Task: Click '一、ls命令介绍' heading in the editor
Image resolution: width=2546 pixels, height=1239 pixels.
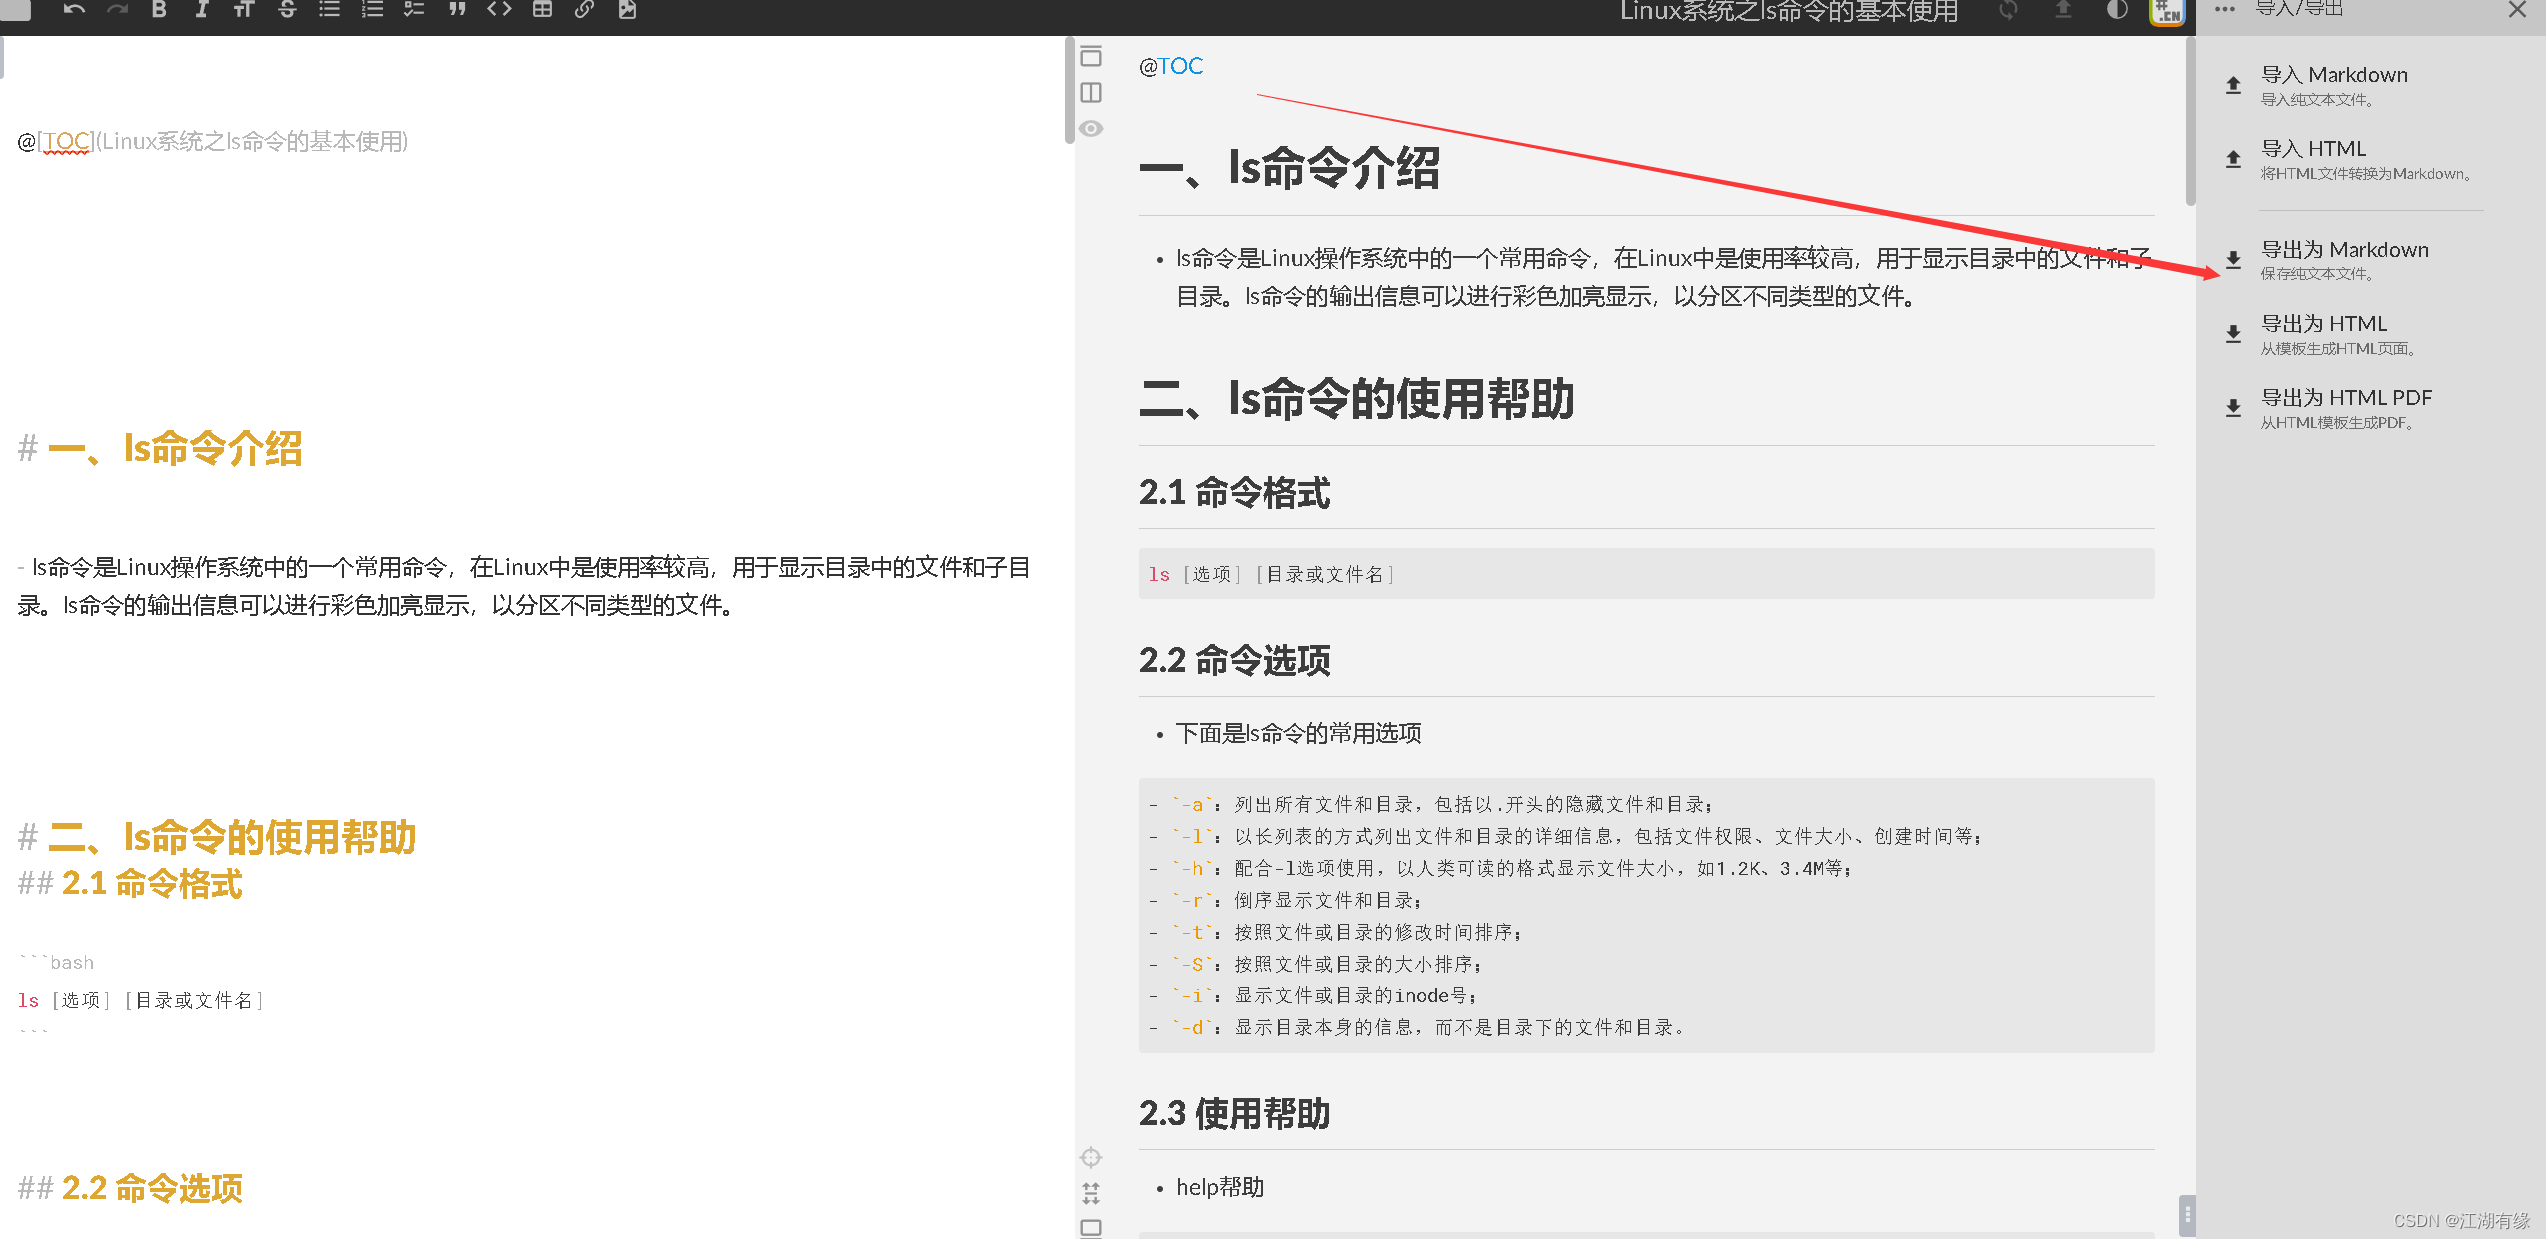Action: (x=175, y=448)
